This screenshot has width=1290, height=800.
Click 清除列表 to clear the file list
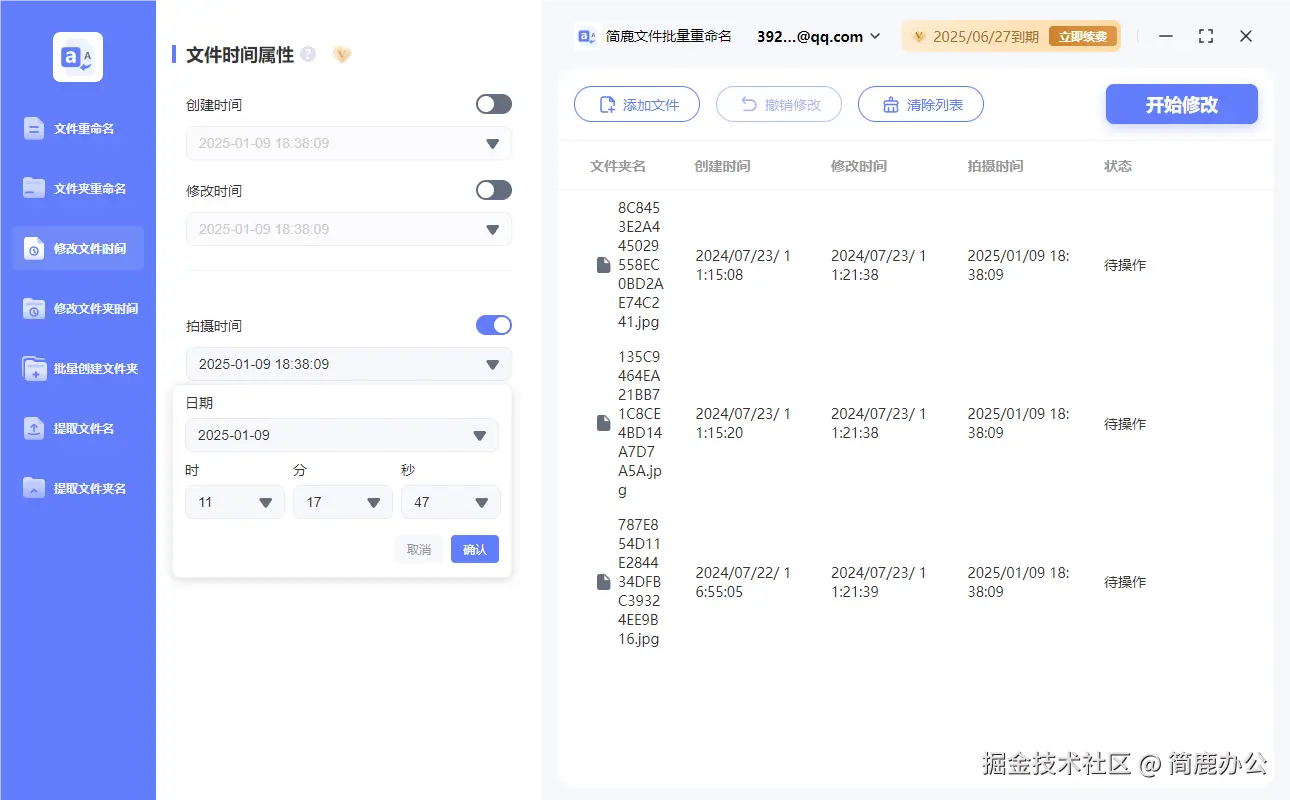point(920,104)
